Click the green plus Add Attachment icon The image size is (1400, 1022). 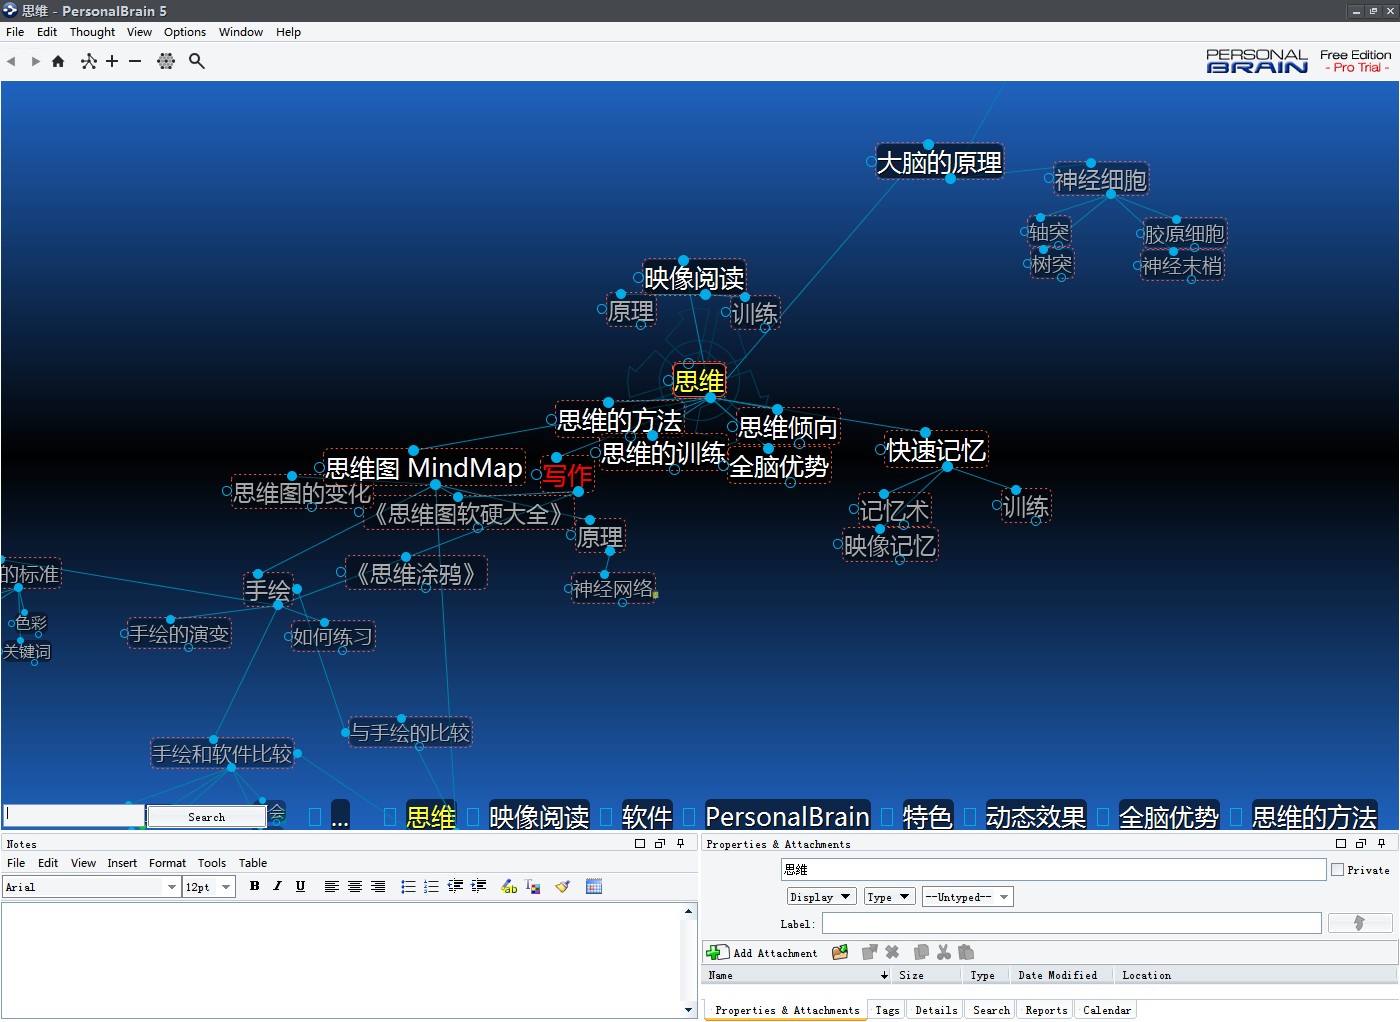[717, 953]
